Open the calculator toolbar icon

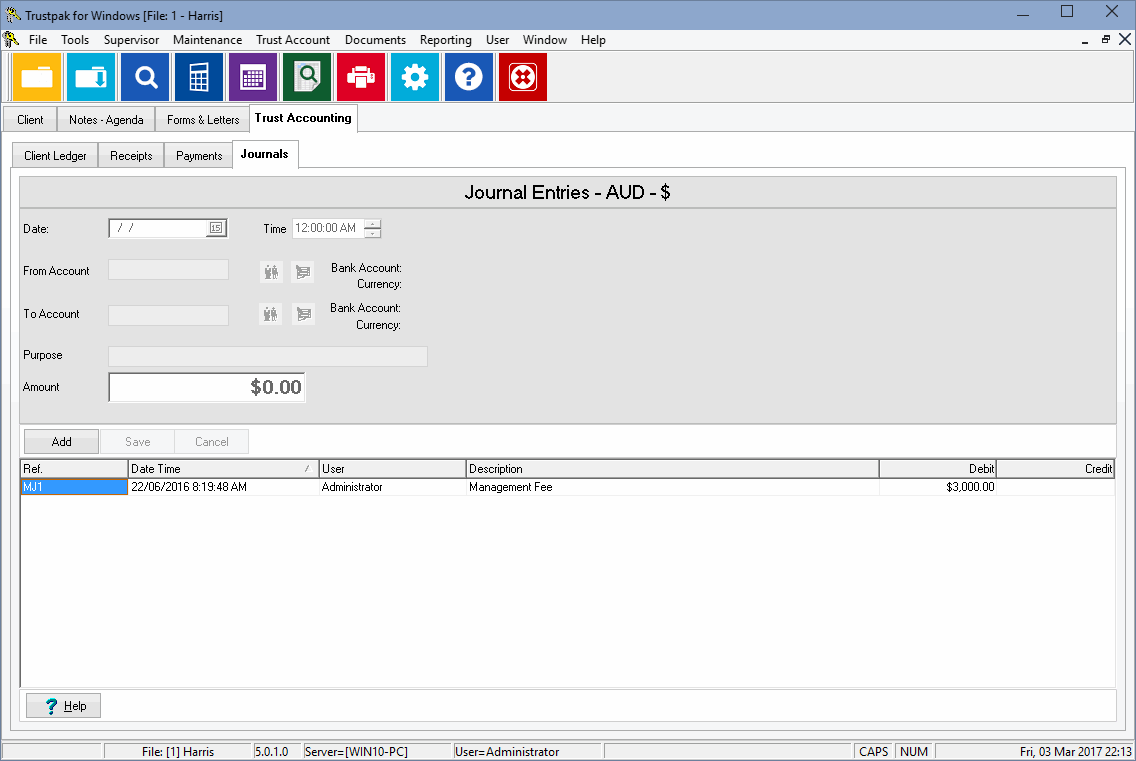199,77
